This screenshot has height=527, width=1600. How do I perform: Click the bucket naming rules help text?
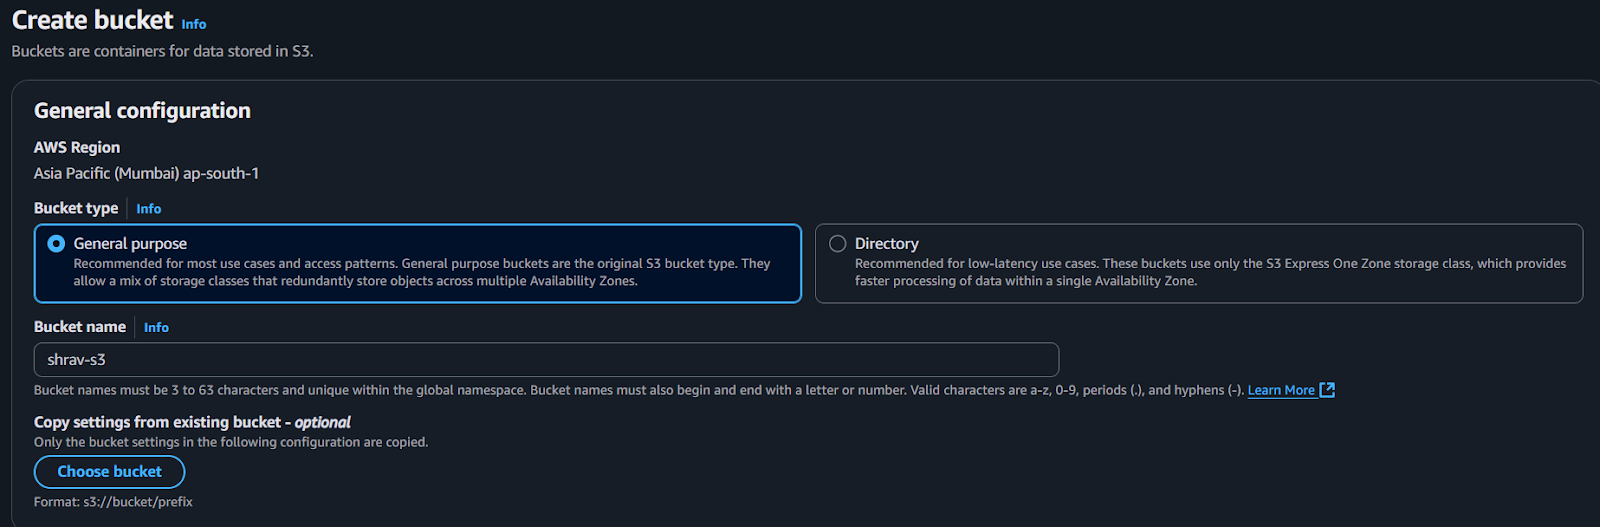tap(639, 391)
